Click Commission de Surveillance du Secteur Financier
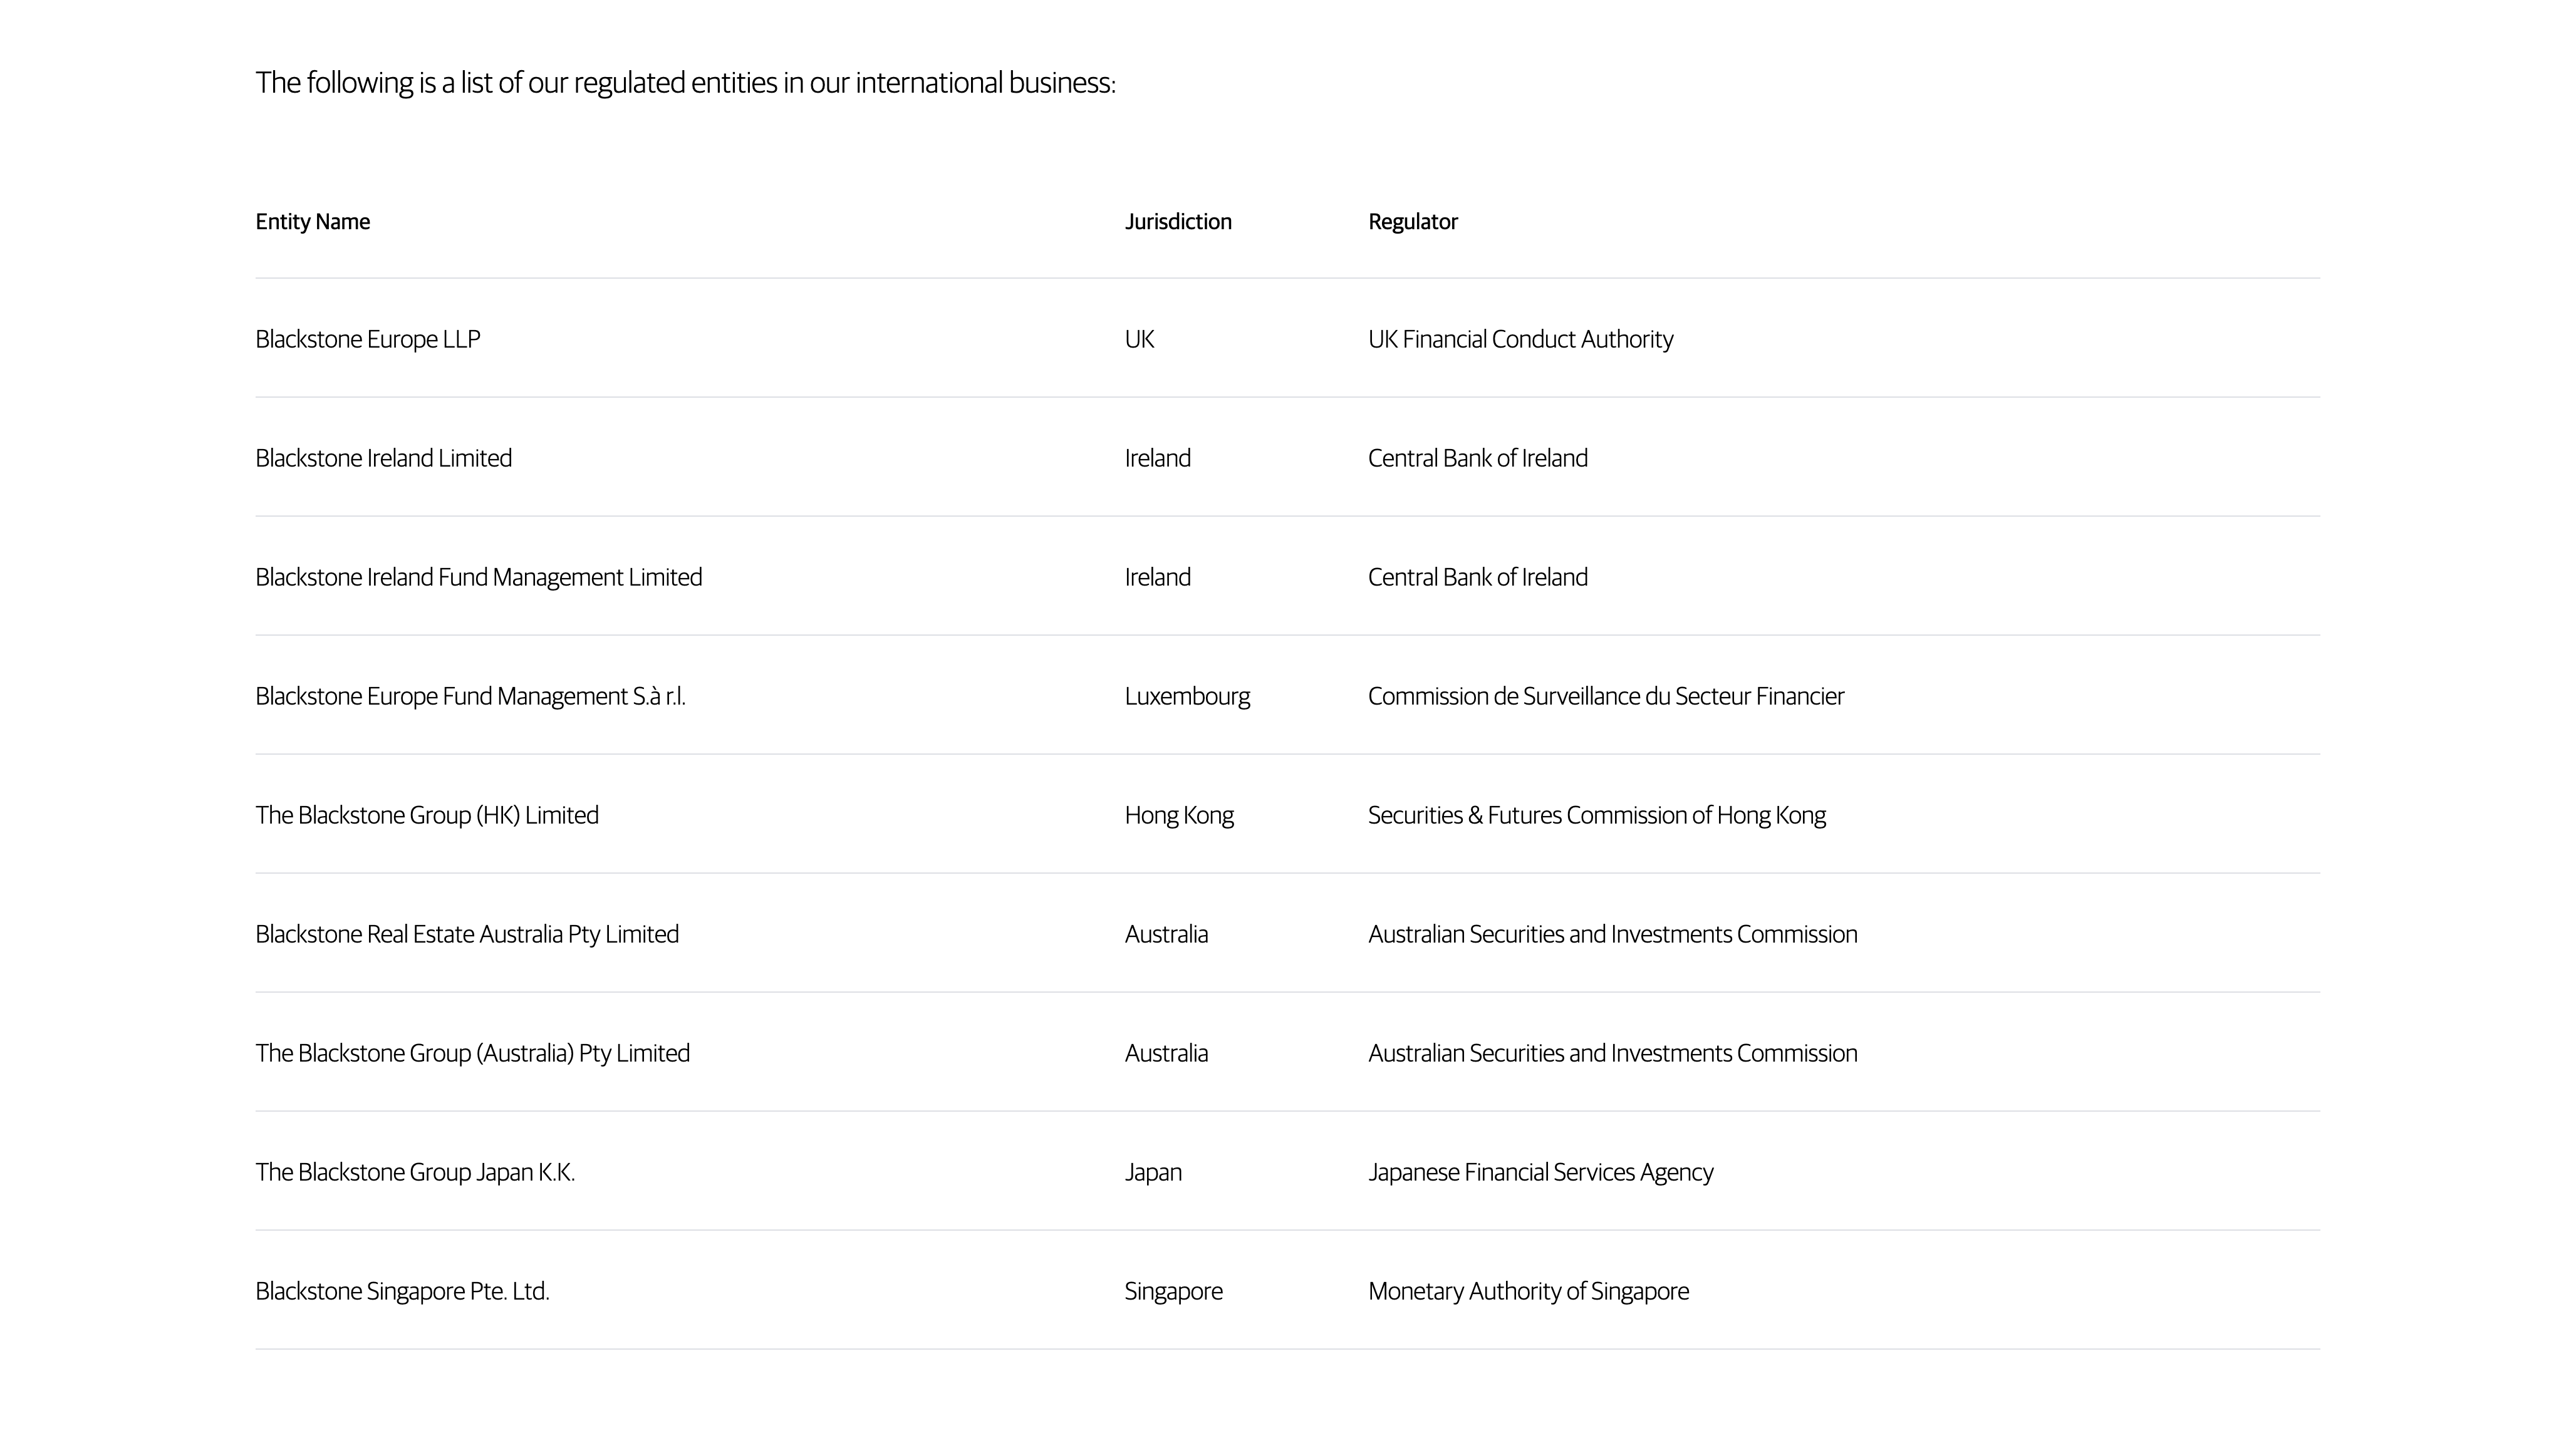2576x1438 pixels. pos(1605,697)
